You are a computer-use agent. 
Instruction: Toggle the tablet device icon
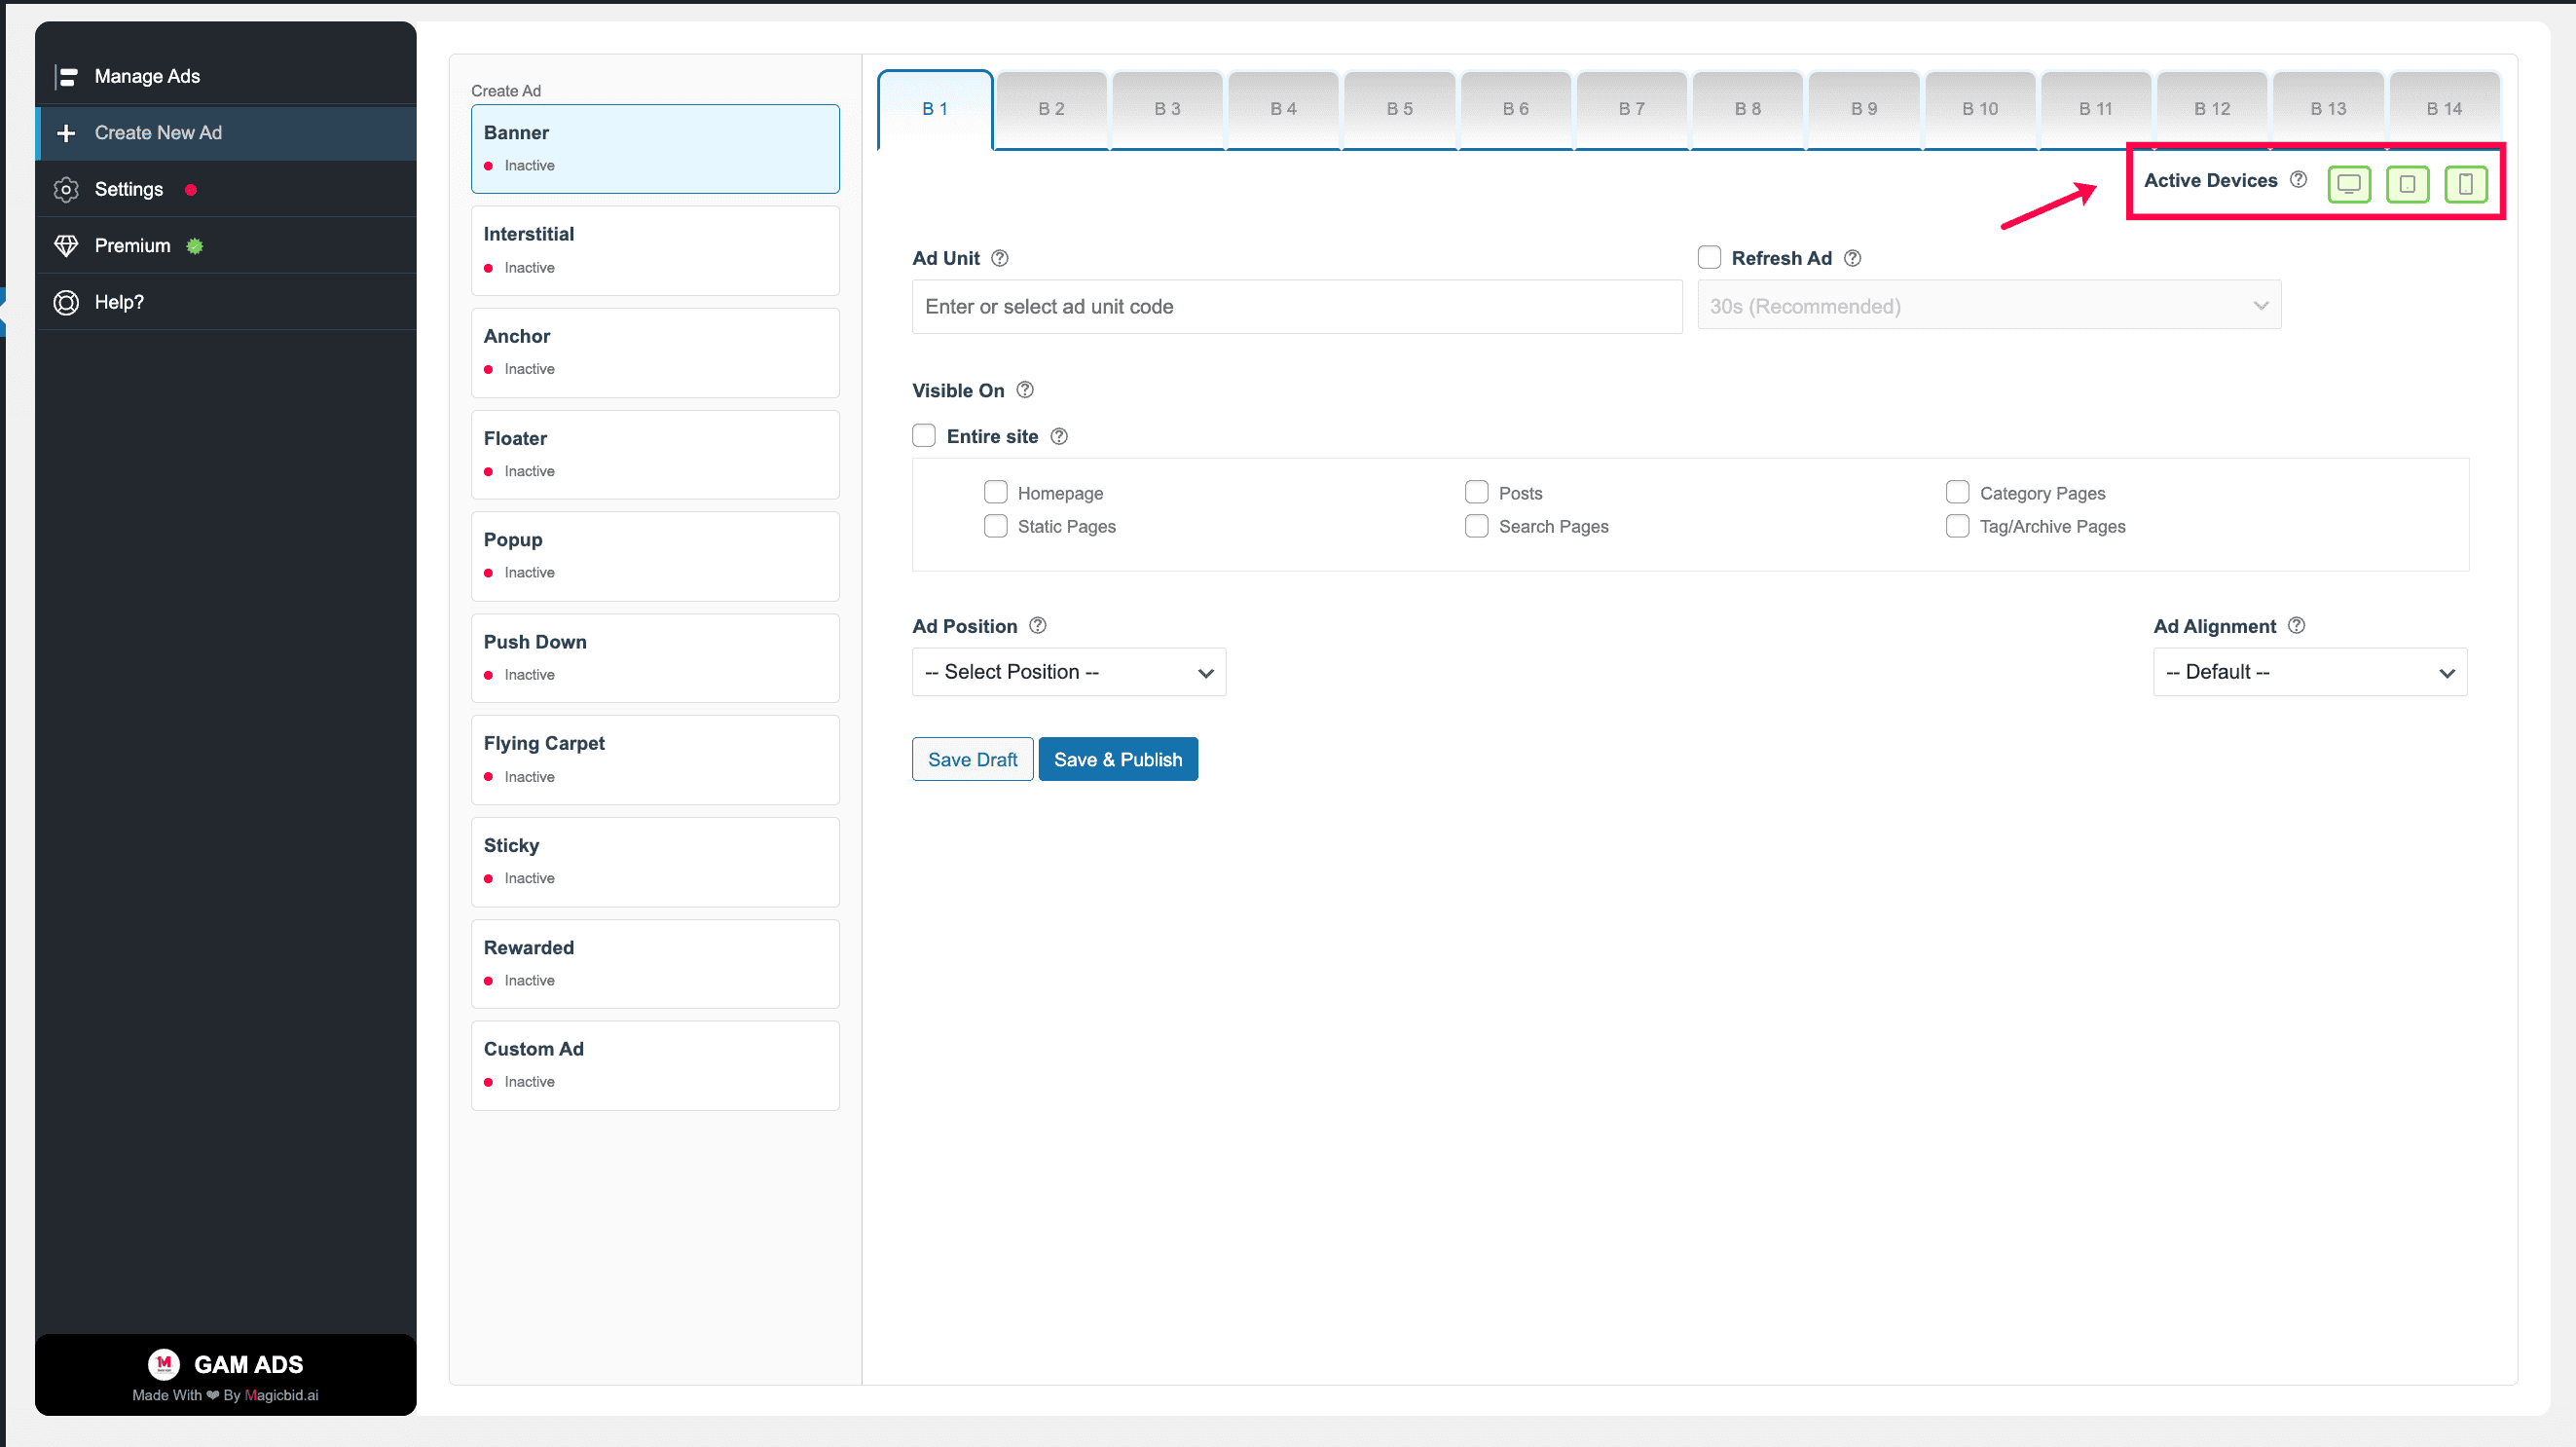tap(2407, 183)
